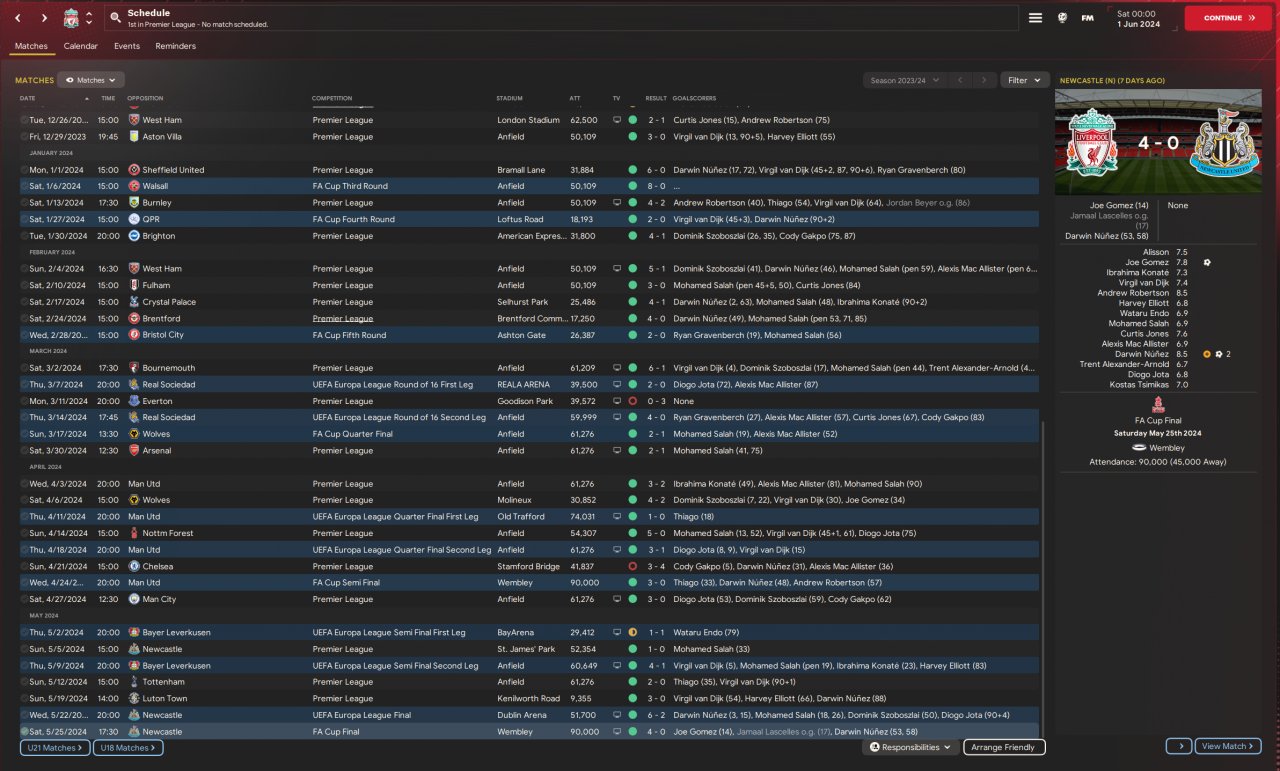Click the Crystal Palace club badge

(x=134, y=302)
